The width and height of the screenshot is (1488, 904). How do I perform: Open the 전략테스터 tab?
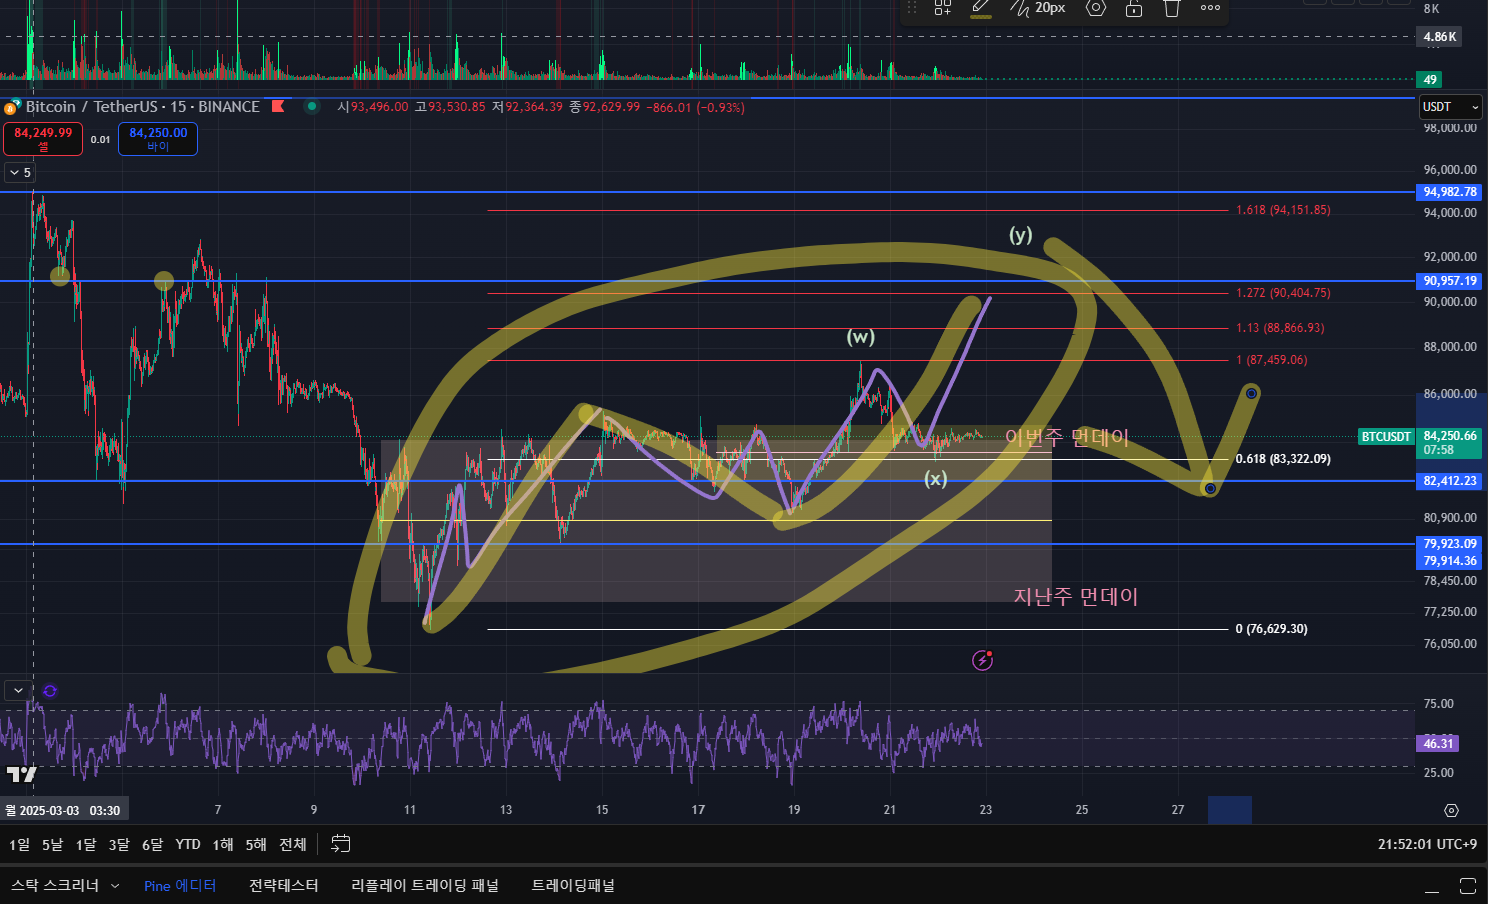point(284,886)
